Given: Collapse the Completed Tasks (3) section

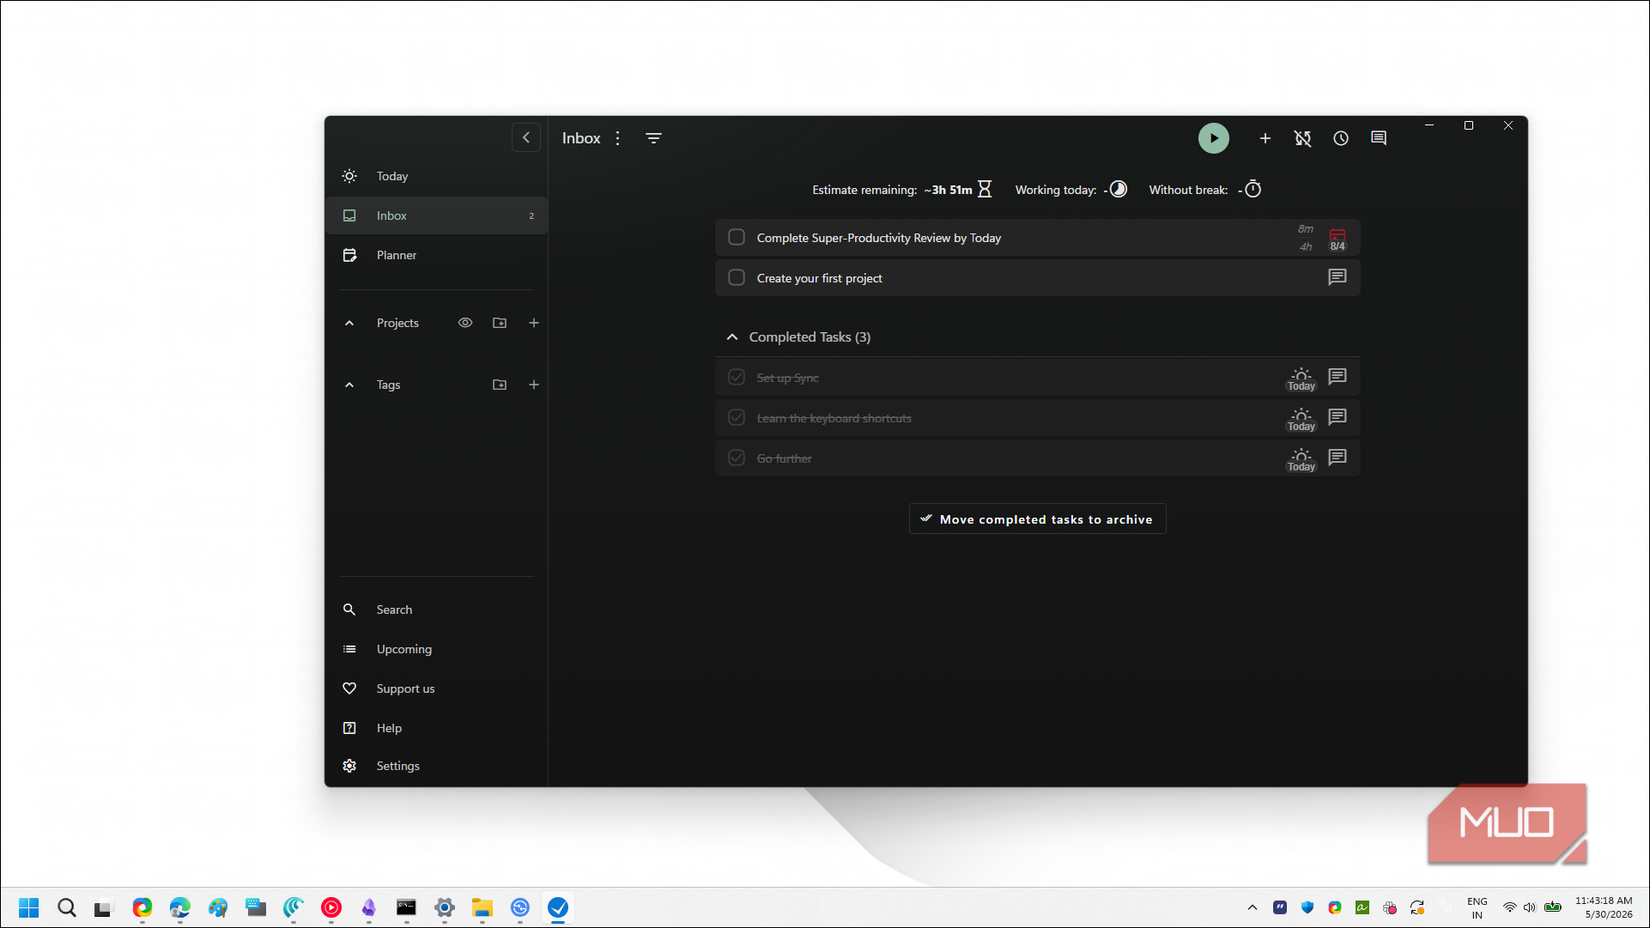Looking at the screenshot, I should (732, 337).
